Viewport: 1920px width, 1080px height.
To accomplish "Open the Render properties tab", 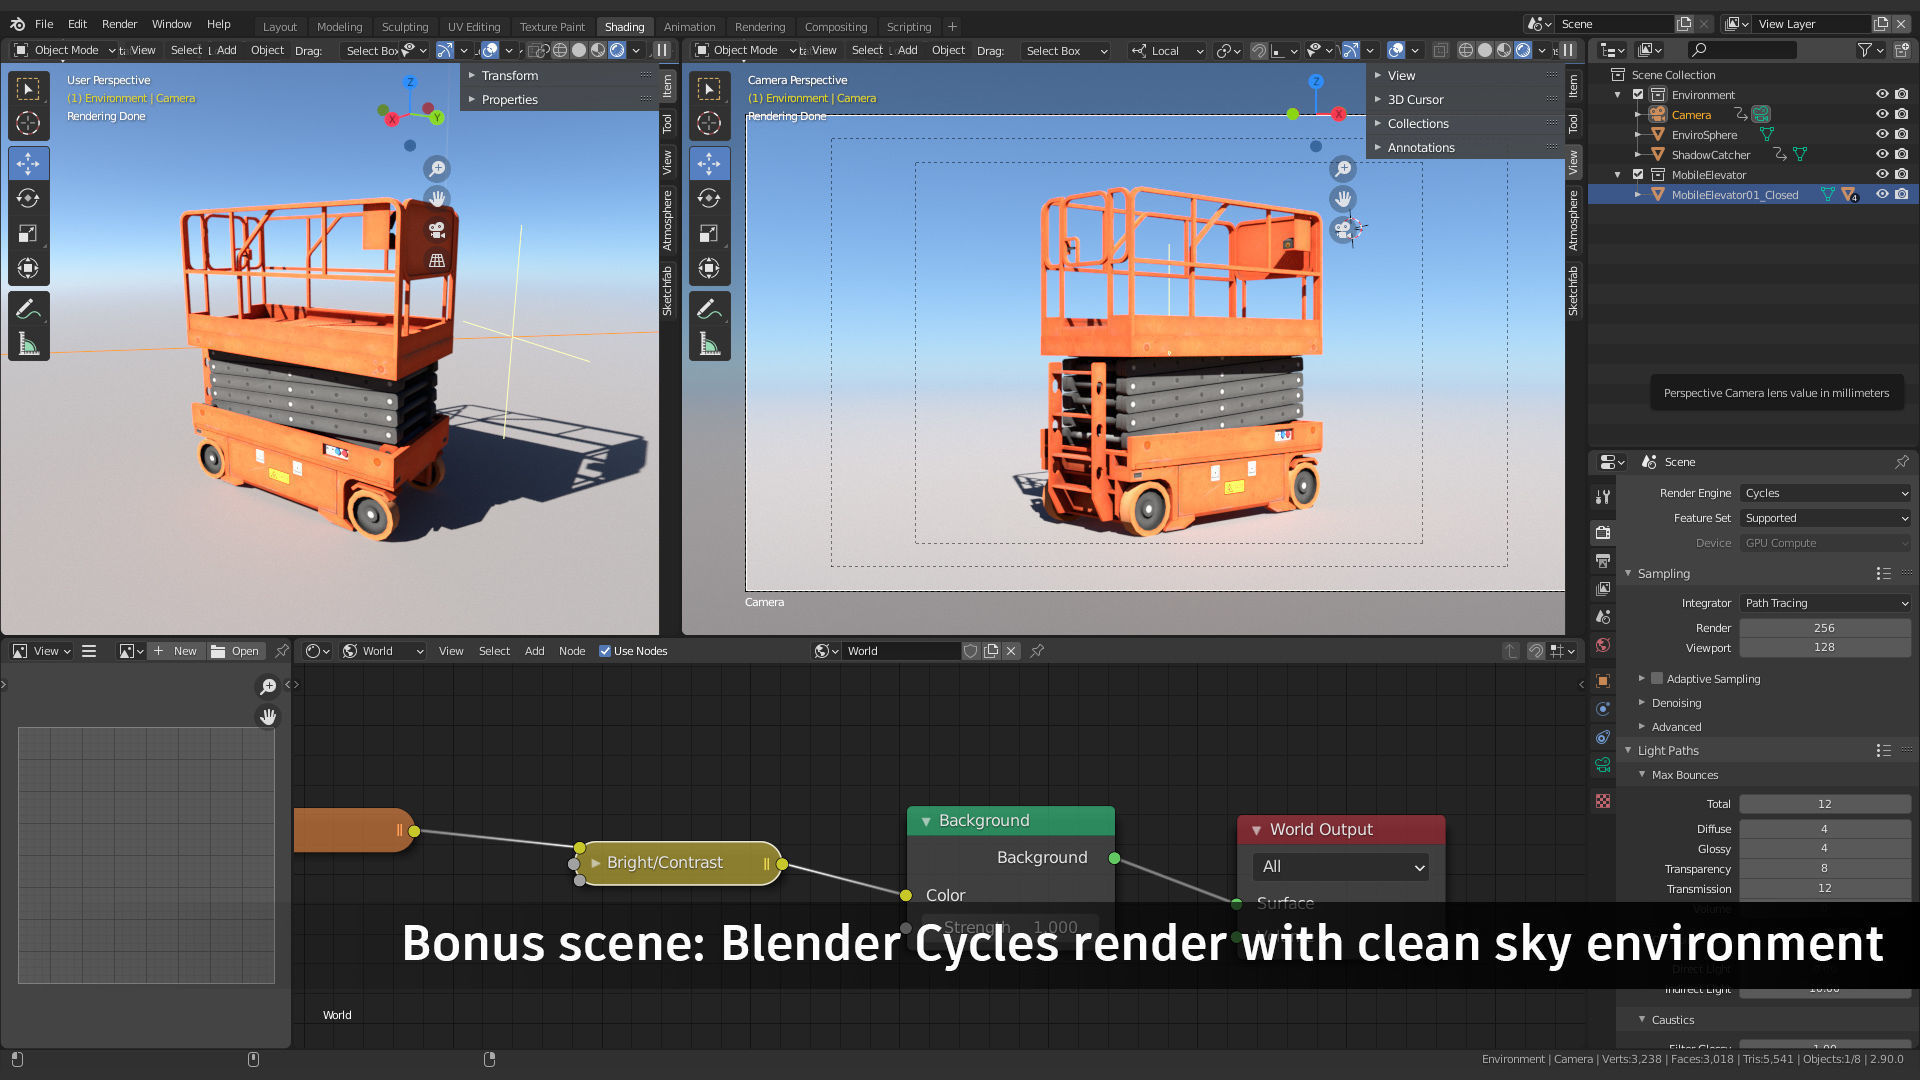I will tap(1603, 532).
